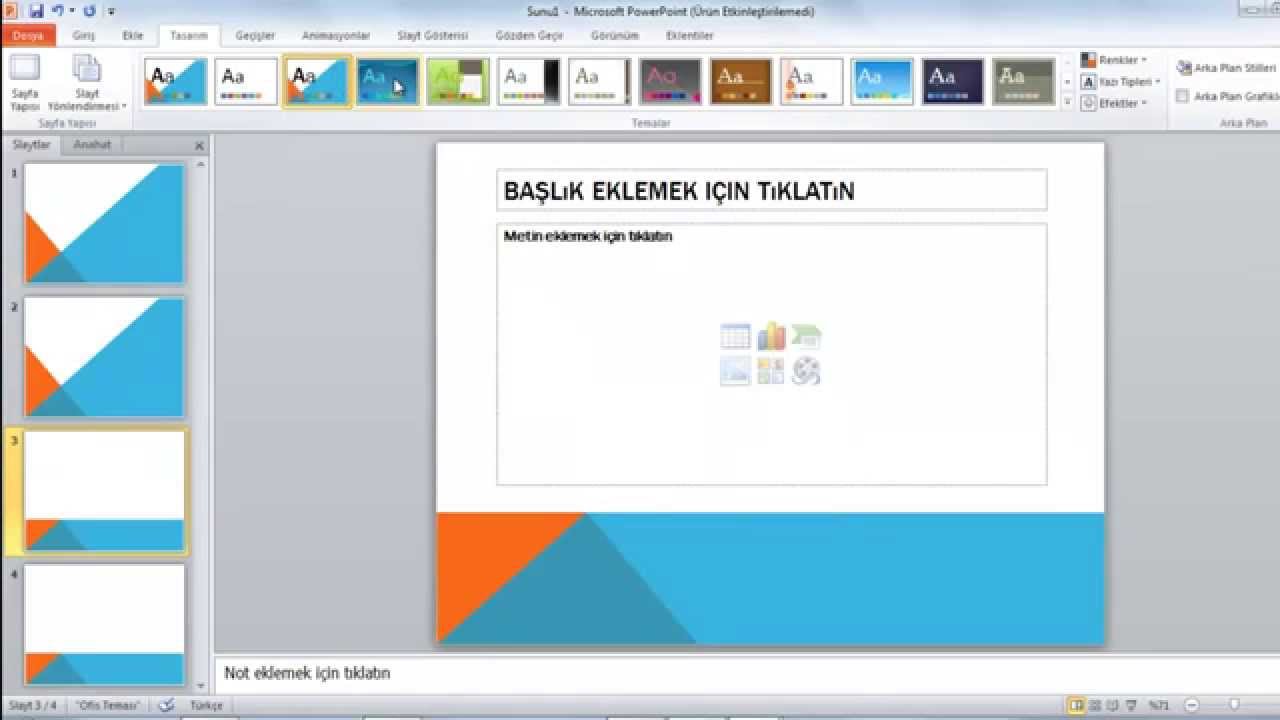Adjust the zoom slider in status bar
This screenshot has height=720, width=1280.
pyautogui.click(x=1234, y=705)
